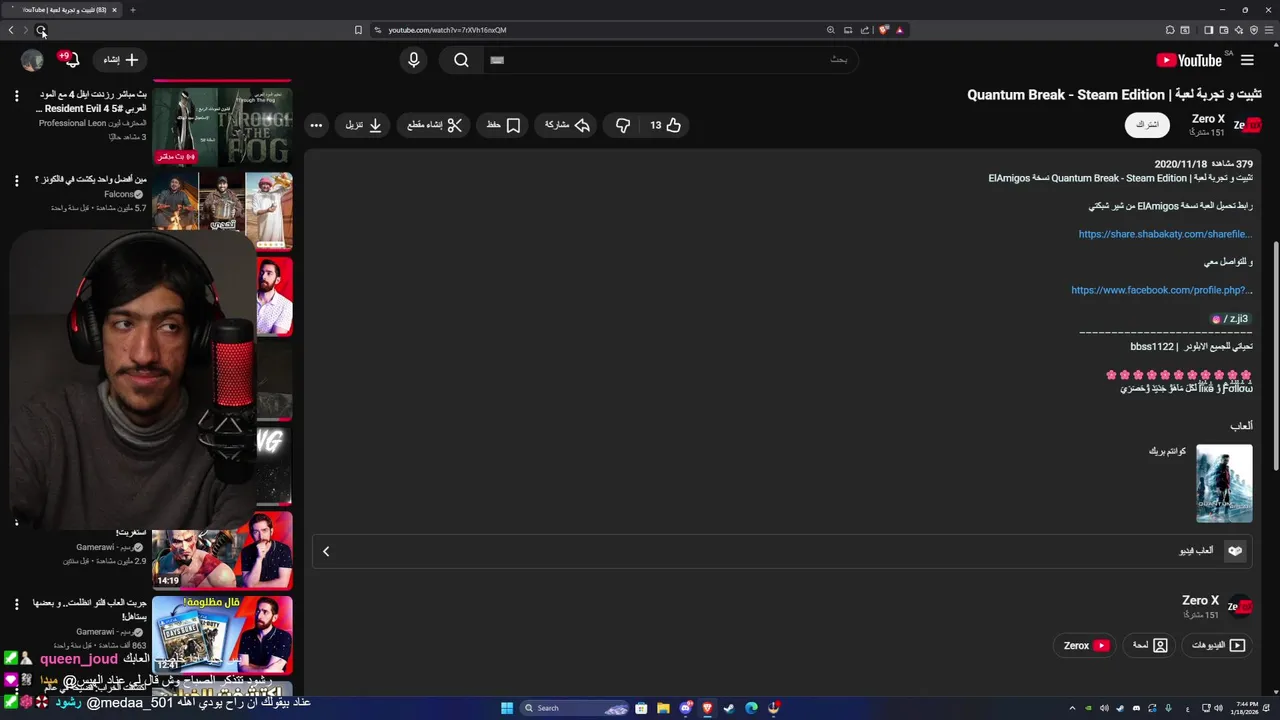
Task: Toggle subscription to Zero X channel
Action: 1148,125
